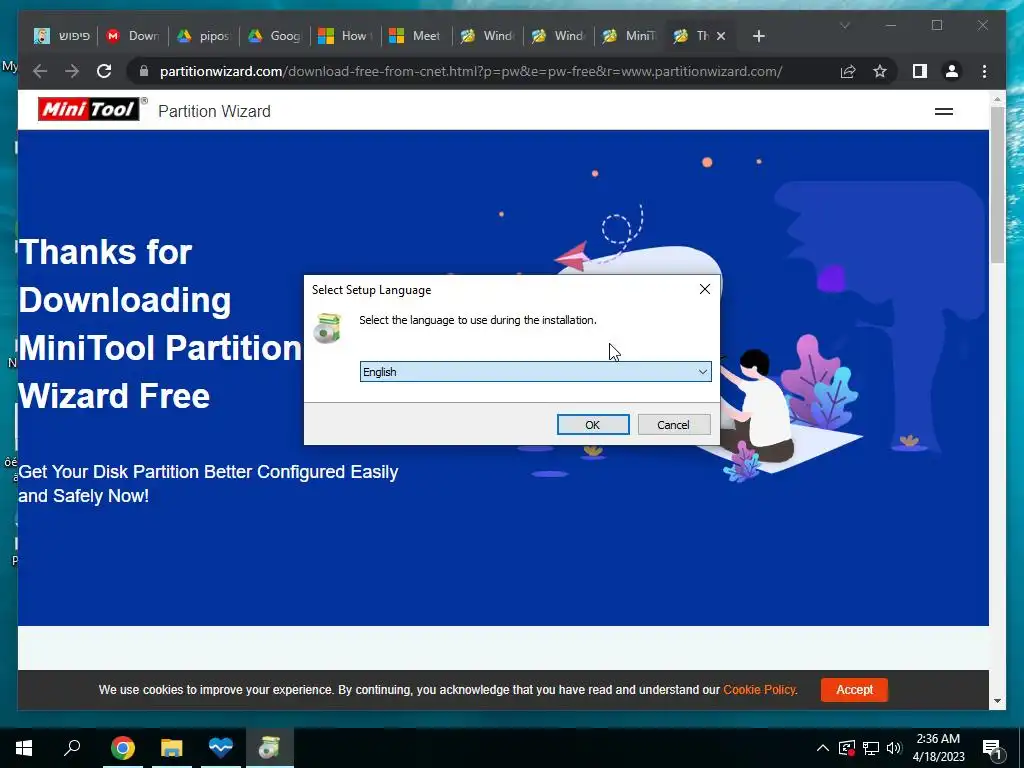Screen dimensions: 1024x768
Task: Go forward in browser history
Action: pos(72,71)
